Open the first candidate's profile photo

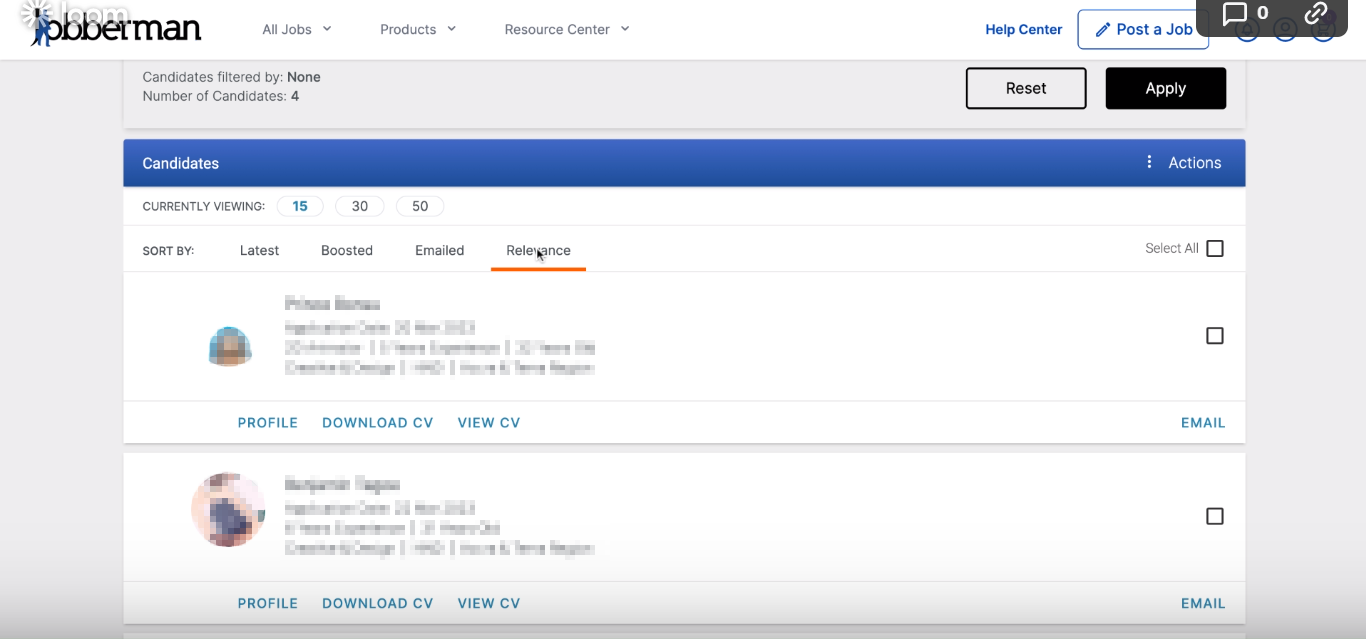point(229,345)
